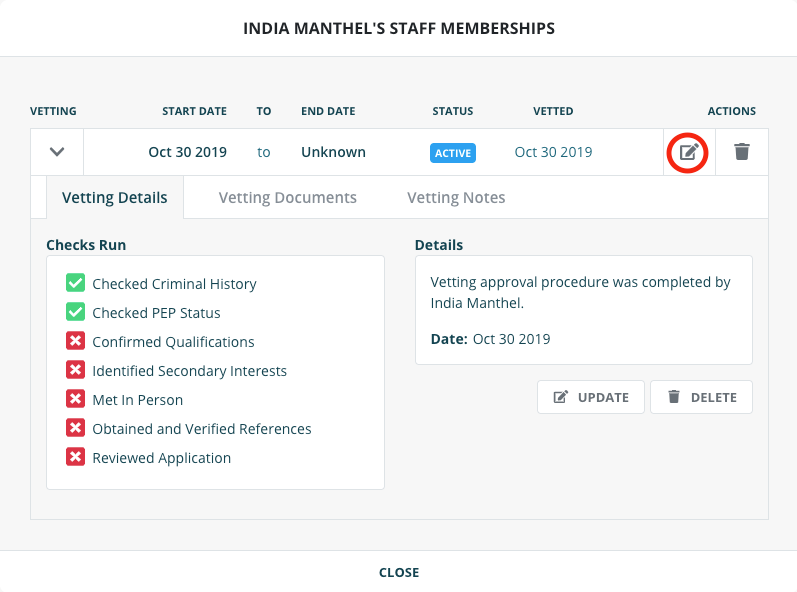797x592 pixels.
Task: Click the Reviewed Application X icon
Action: (75, 457)
